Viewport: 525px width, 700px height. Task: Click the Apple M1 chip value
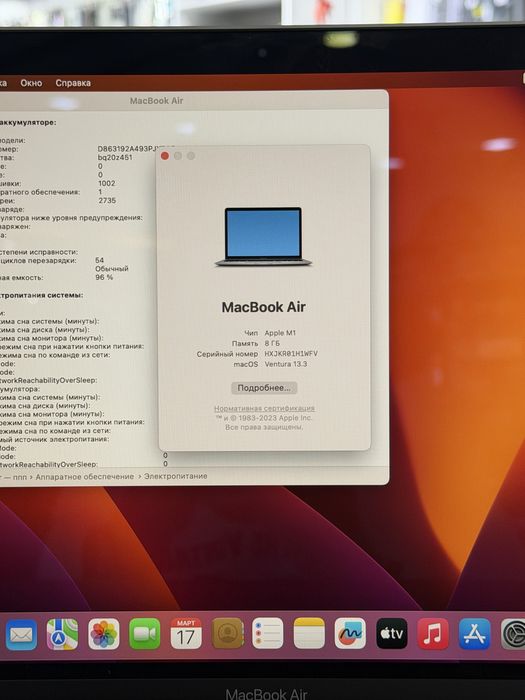(280, 333)
